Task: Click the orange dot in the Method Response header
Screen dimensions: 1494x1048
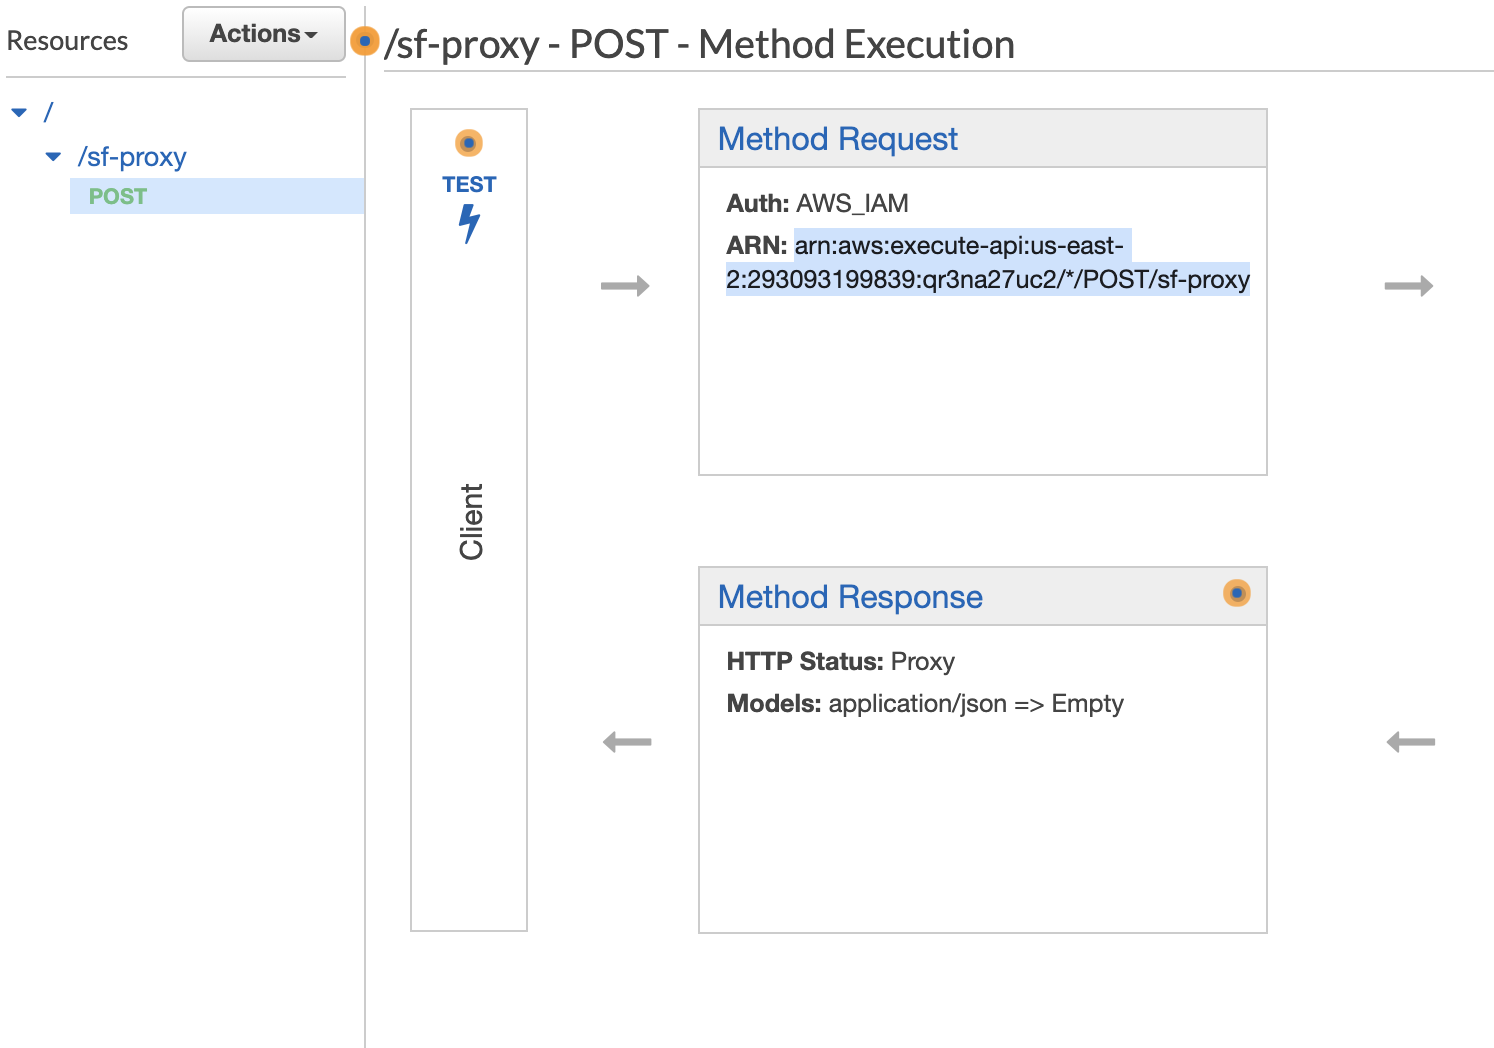Action: [1236, 593]
